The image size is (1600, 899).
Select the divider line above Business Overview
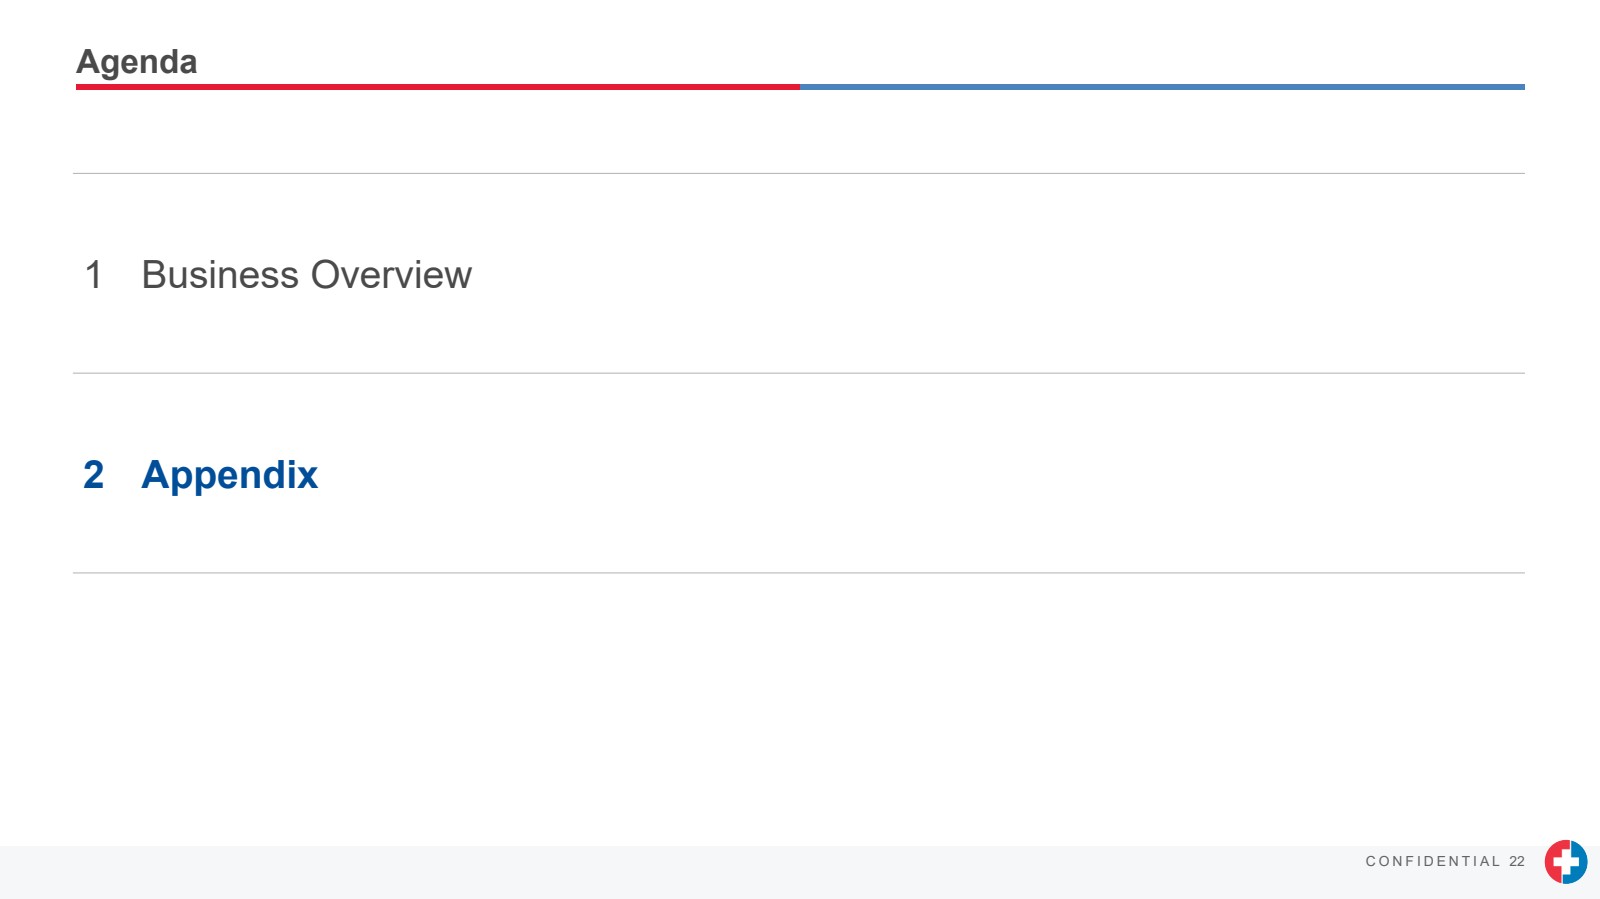798,173
